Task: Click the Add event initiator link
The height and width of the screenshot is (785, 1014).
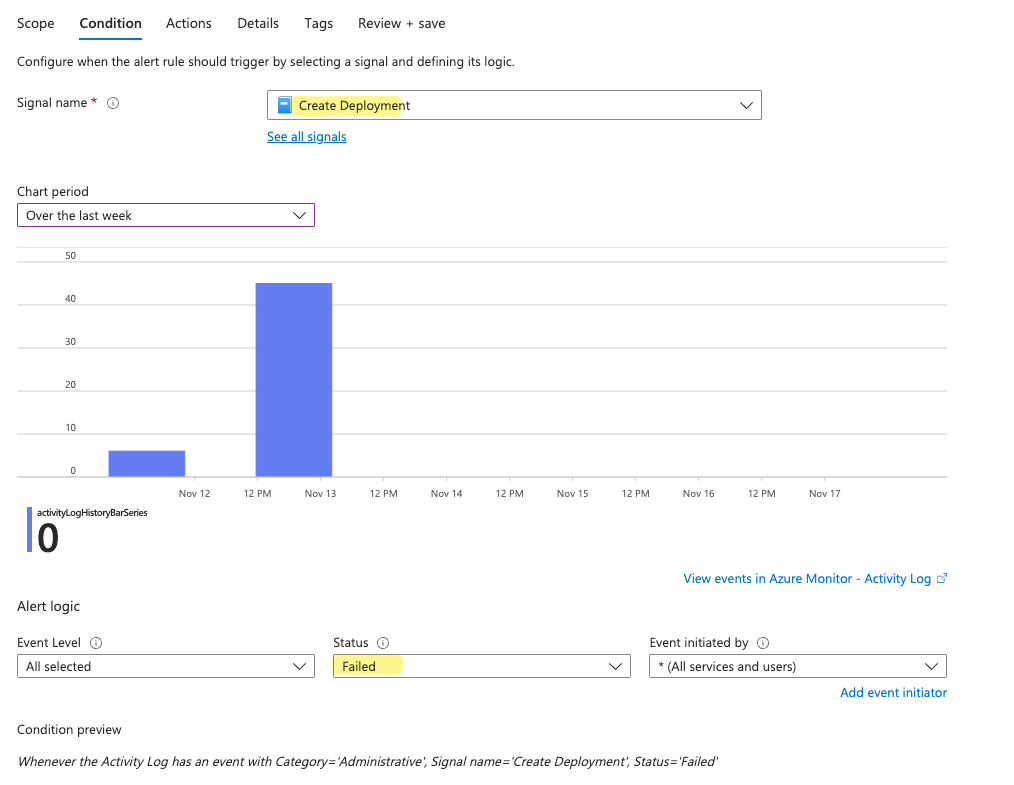Action: [x=893, y=692]
